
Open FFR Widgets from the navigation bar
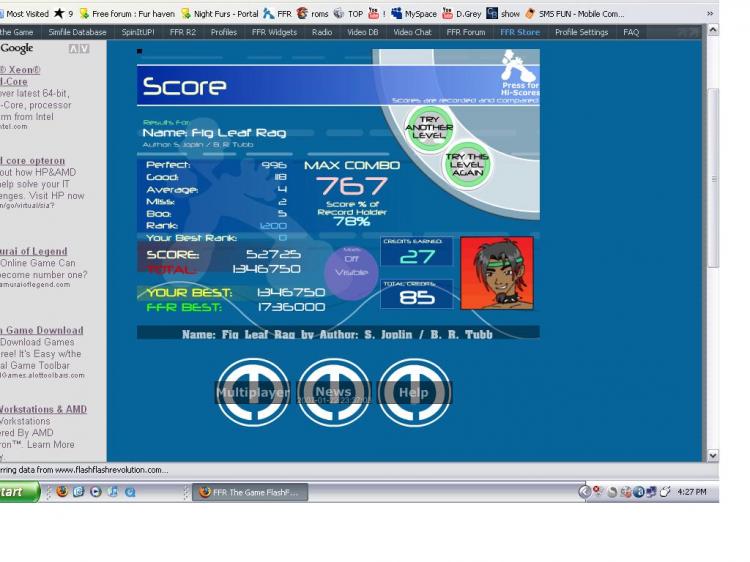tap(274, 32)
